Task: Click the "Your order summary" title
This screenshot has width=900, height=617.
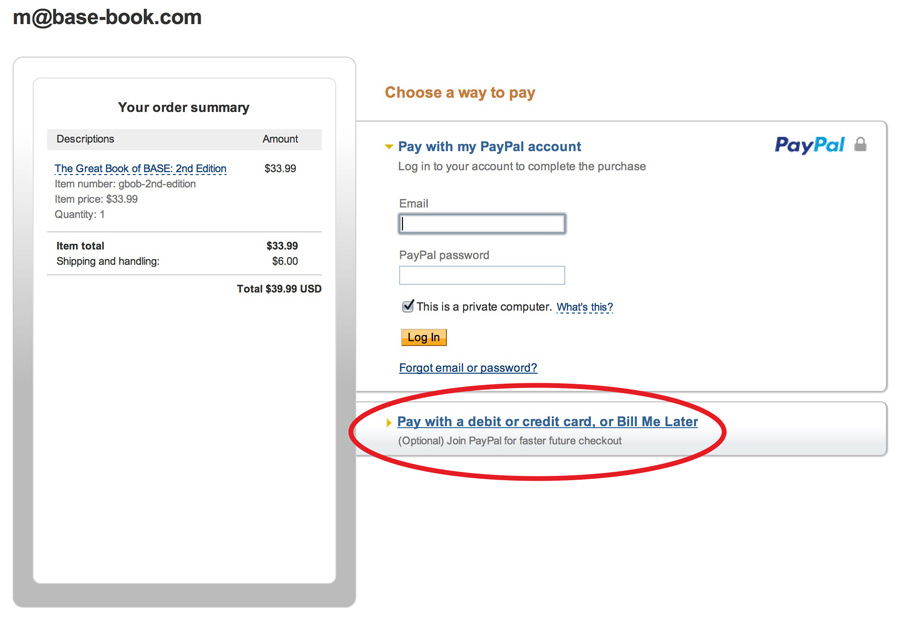Action: coord(184,107)
